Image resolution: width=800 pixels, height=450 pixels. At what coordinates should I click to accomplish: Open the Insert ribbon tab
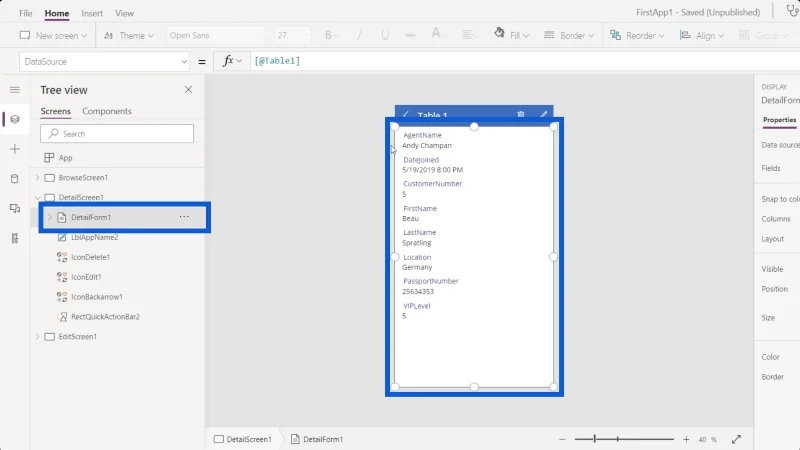[92, 13]
